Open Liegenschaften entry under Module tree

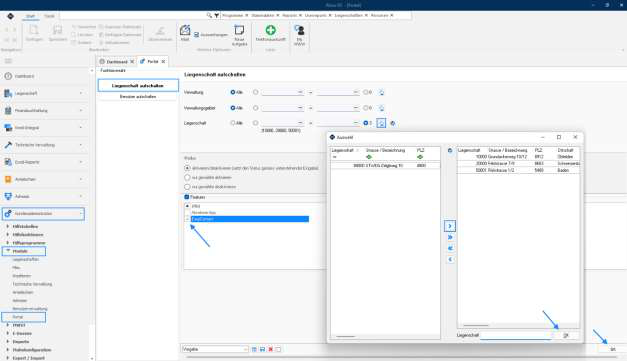(x=26, y=259)
